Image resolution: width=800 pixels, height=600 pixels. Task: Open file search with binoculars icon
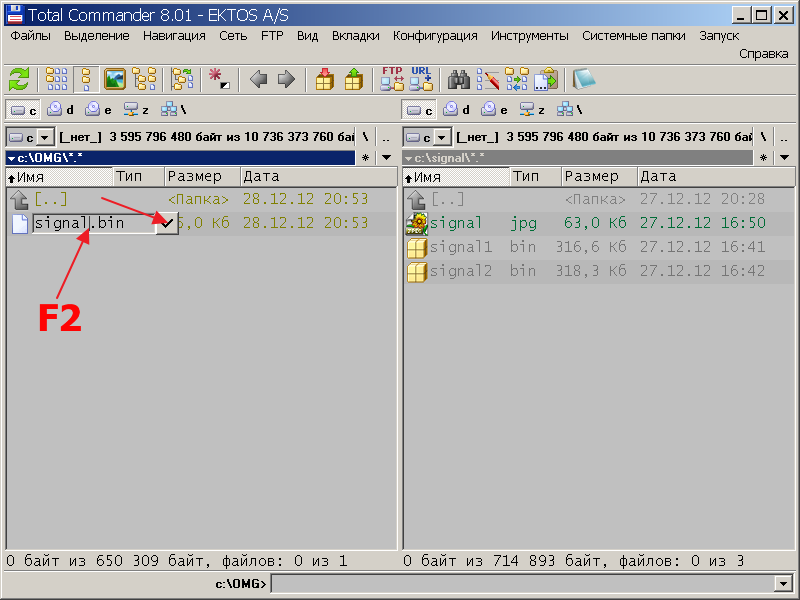[459, 79]
